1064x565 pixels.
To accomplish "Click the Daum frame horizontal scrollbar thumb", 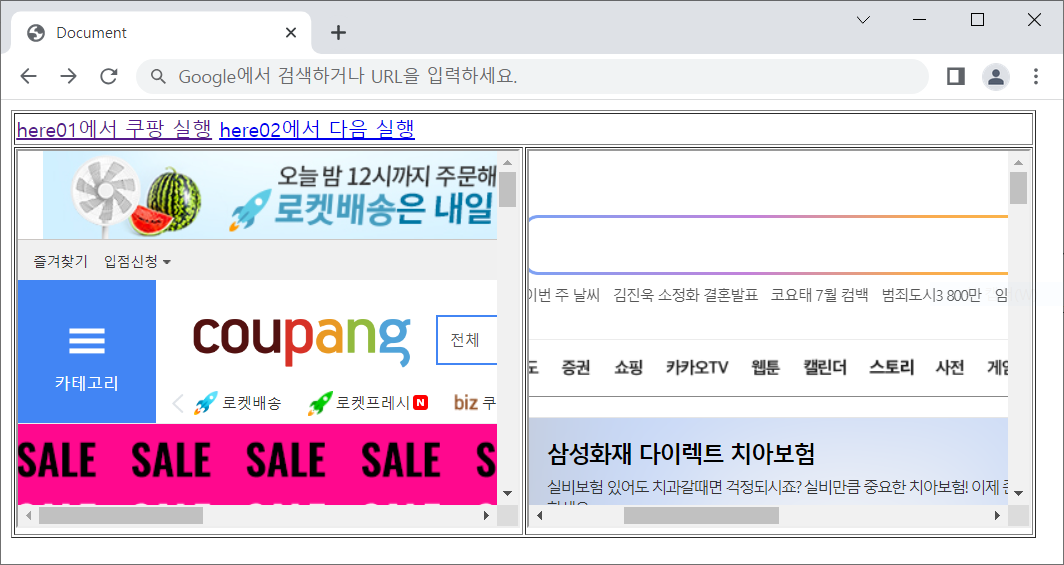I will [701, 515].
